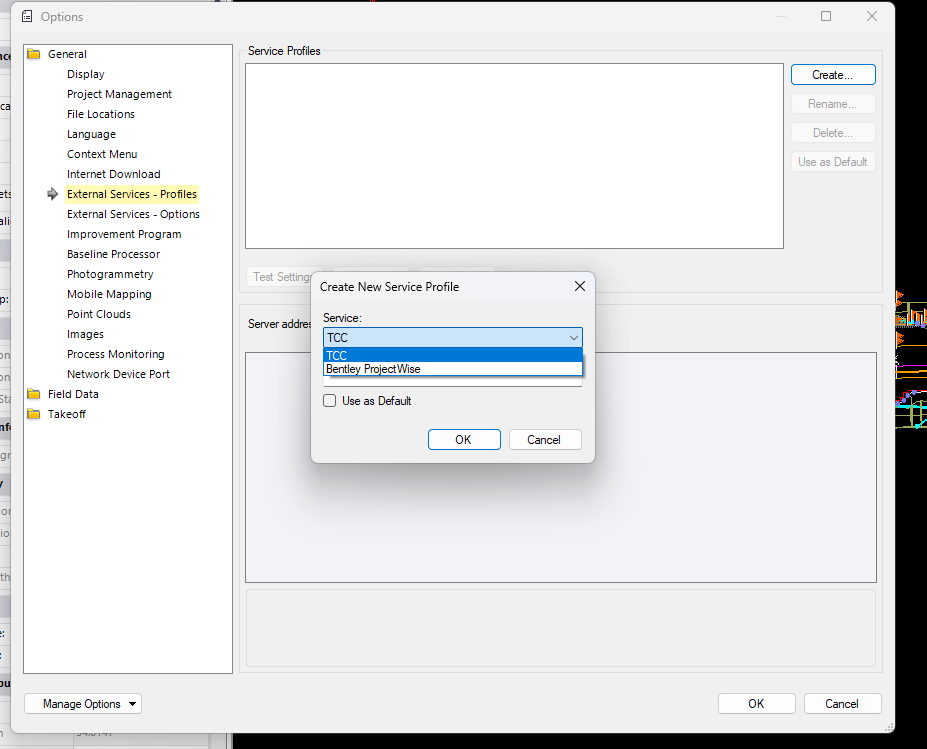Click the Rename... button
This screenshot has height=749, width=927.
(833, 104)
